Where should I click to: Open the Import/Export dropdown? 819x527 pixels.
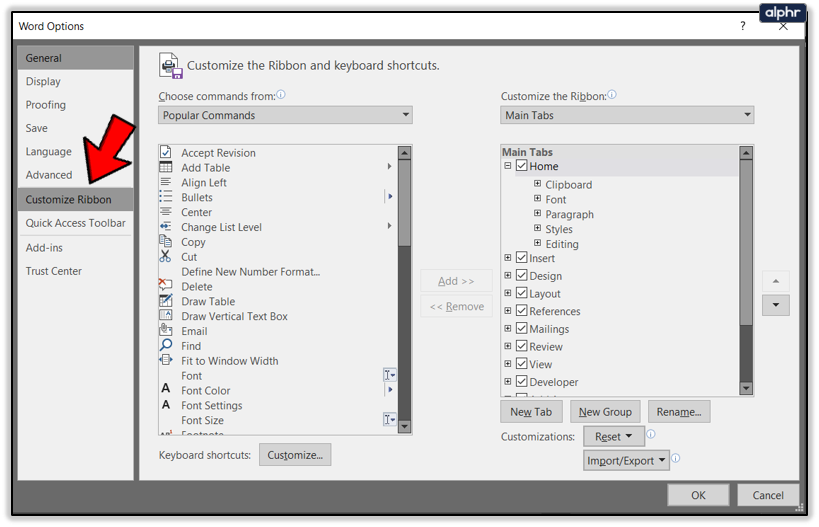click(x=626, y=461)
